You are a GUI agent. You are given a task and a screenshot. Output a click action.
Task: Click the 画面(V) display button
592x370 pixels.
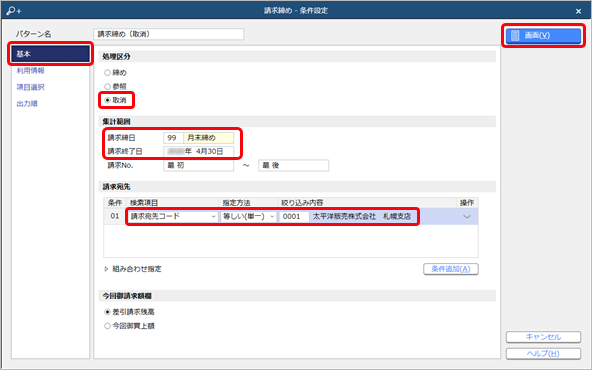point(543,35)
